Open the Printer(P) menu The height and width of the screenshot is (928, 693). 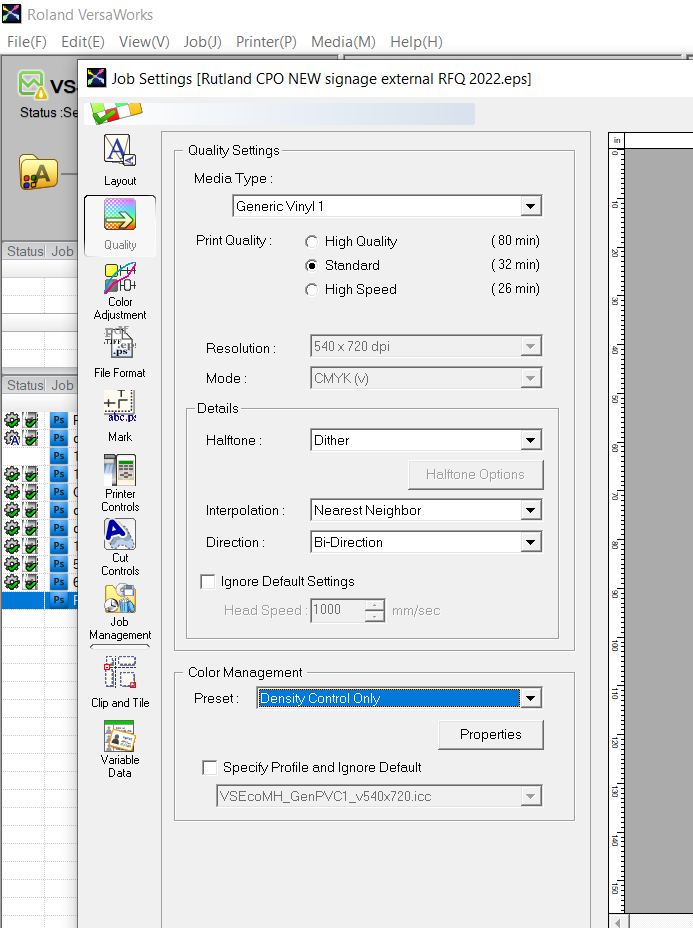[266, 41]
